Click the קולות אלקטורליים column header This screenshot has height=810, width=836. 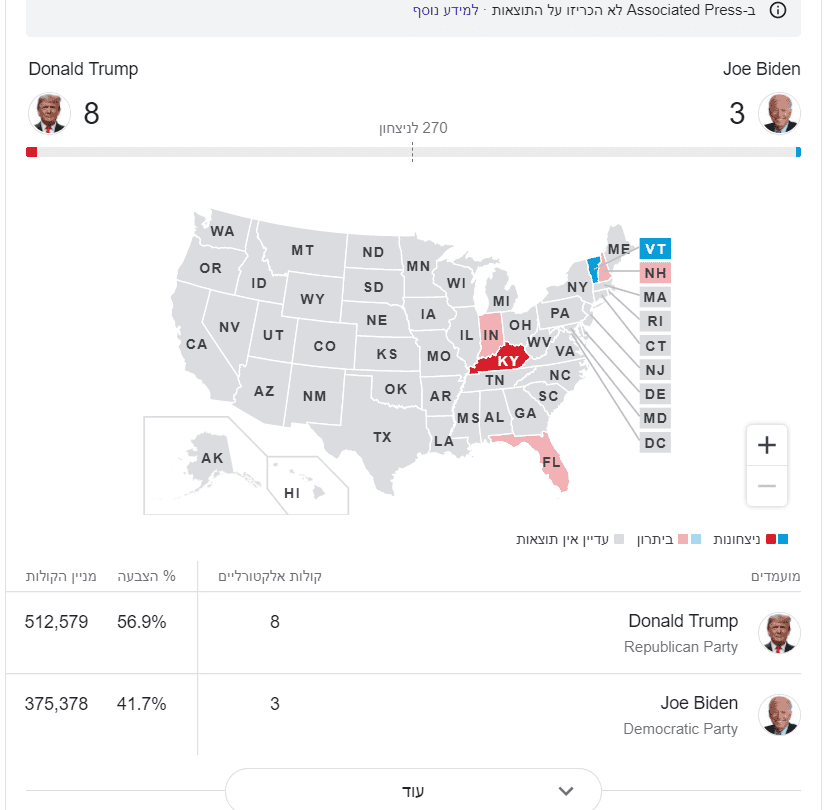click(x=278, y=576)
